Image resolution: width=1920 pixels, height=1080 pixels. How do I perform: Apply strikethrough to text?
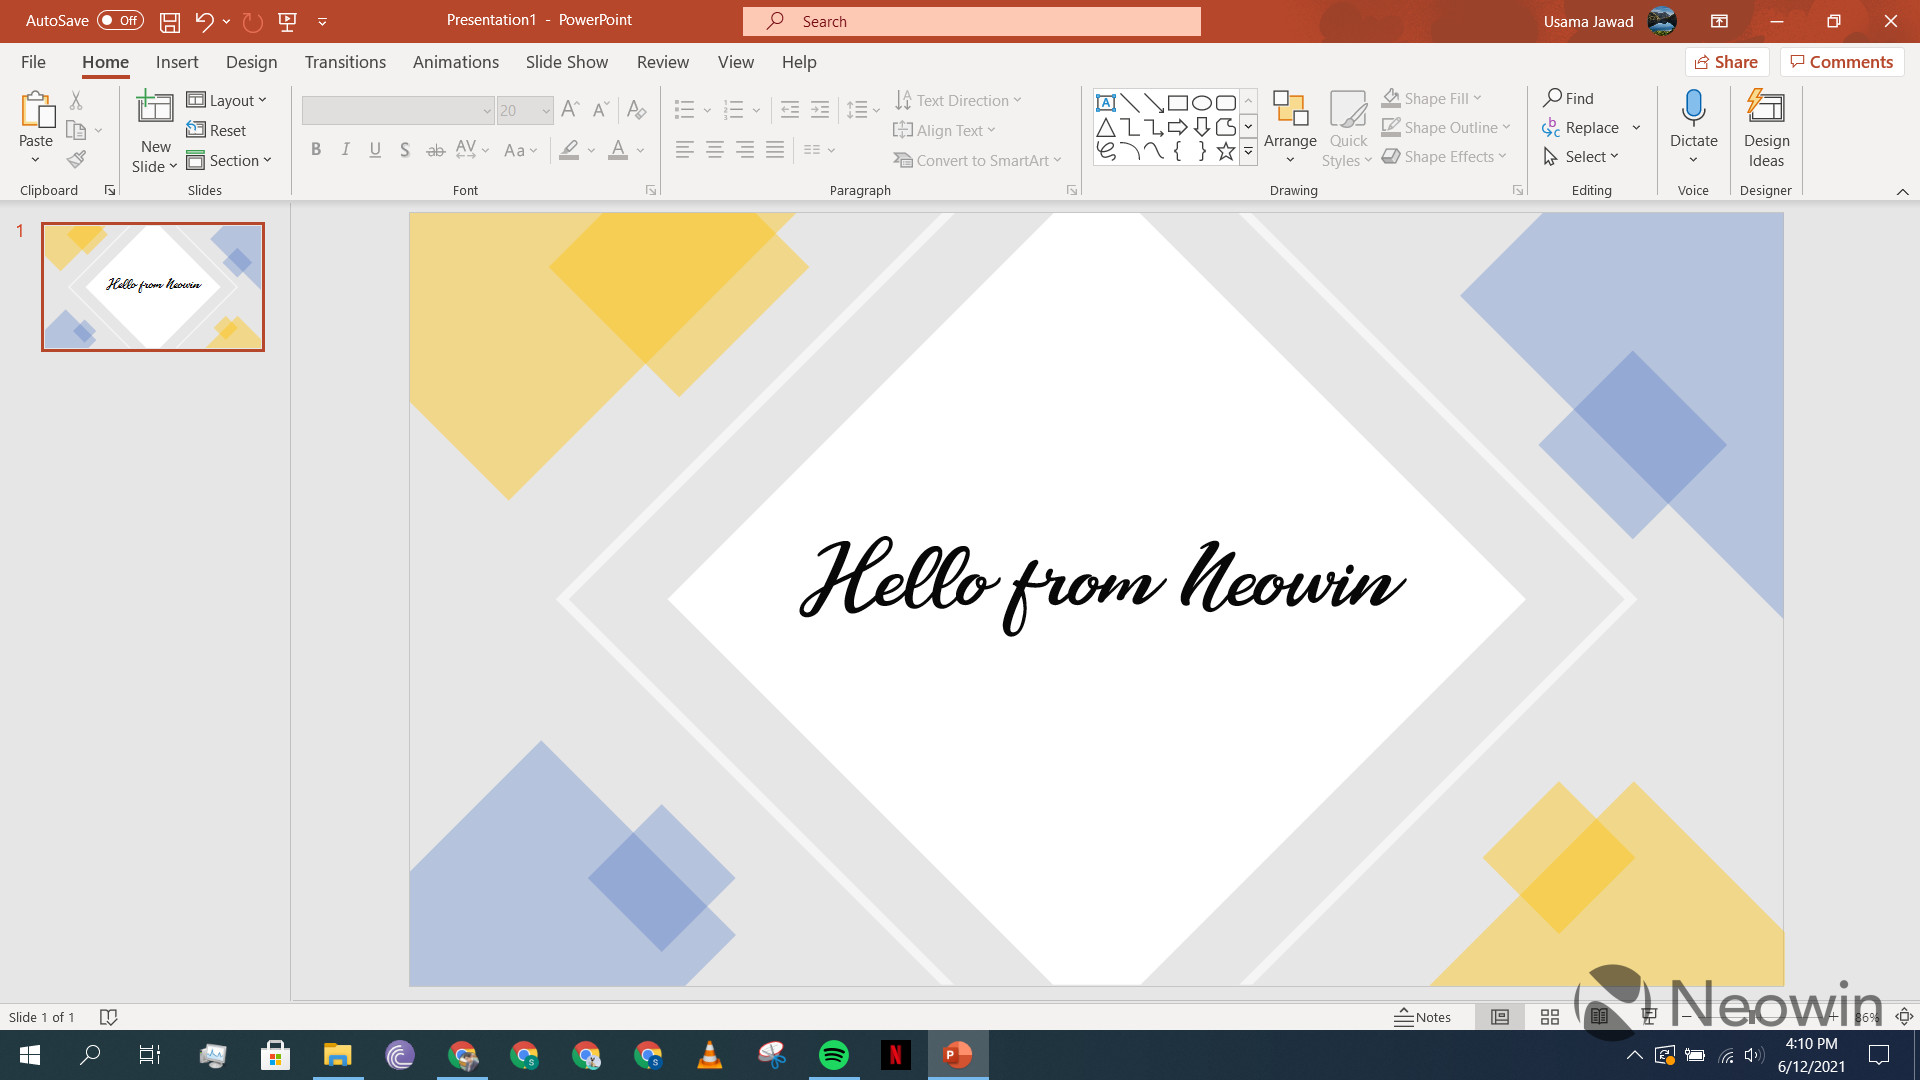point(435,150)
